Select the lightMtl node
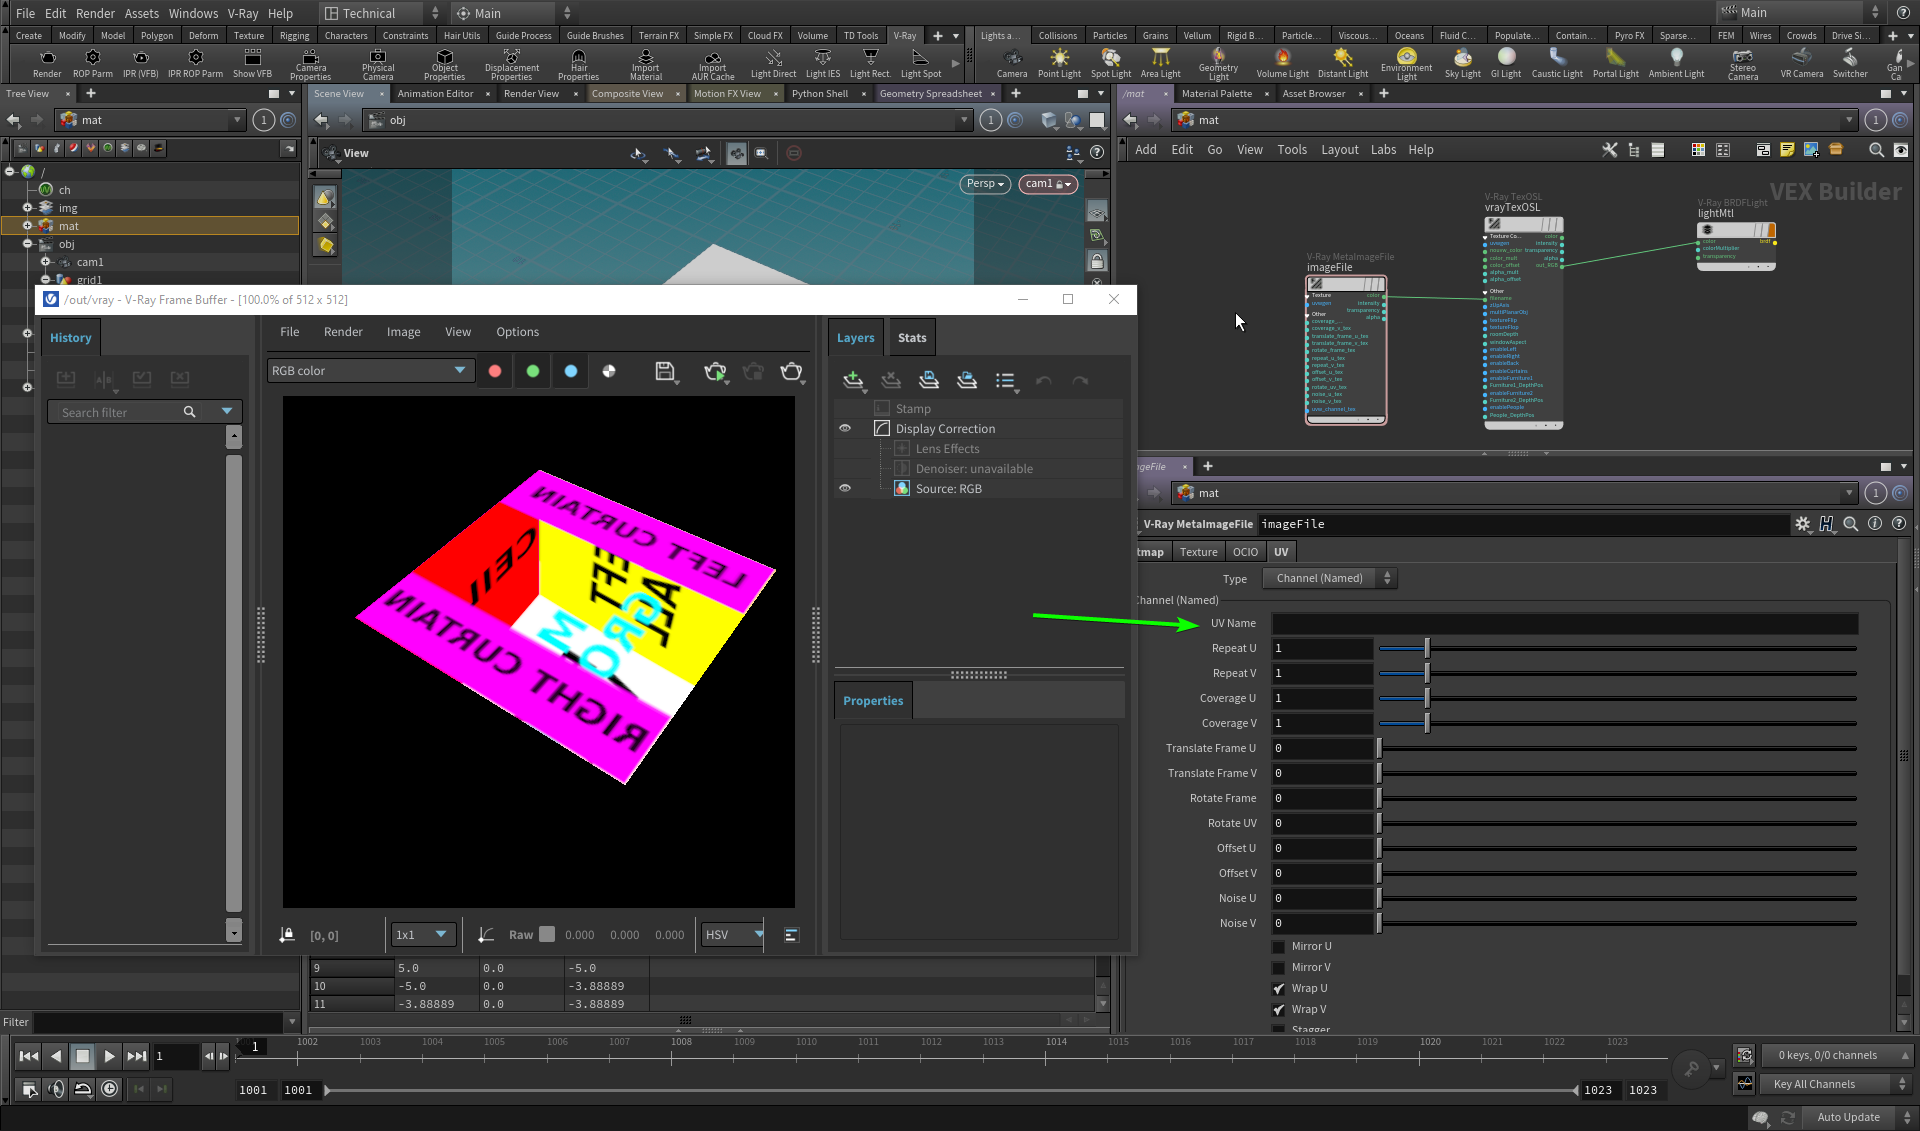The width and height of the screenshot is (1920, 1131). (x=1736, y=245)
